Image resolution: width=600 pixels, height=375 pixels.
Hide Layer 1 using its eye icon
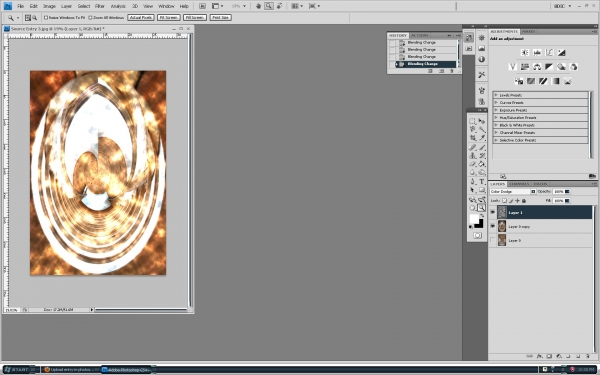493,212
